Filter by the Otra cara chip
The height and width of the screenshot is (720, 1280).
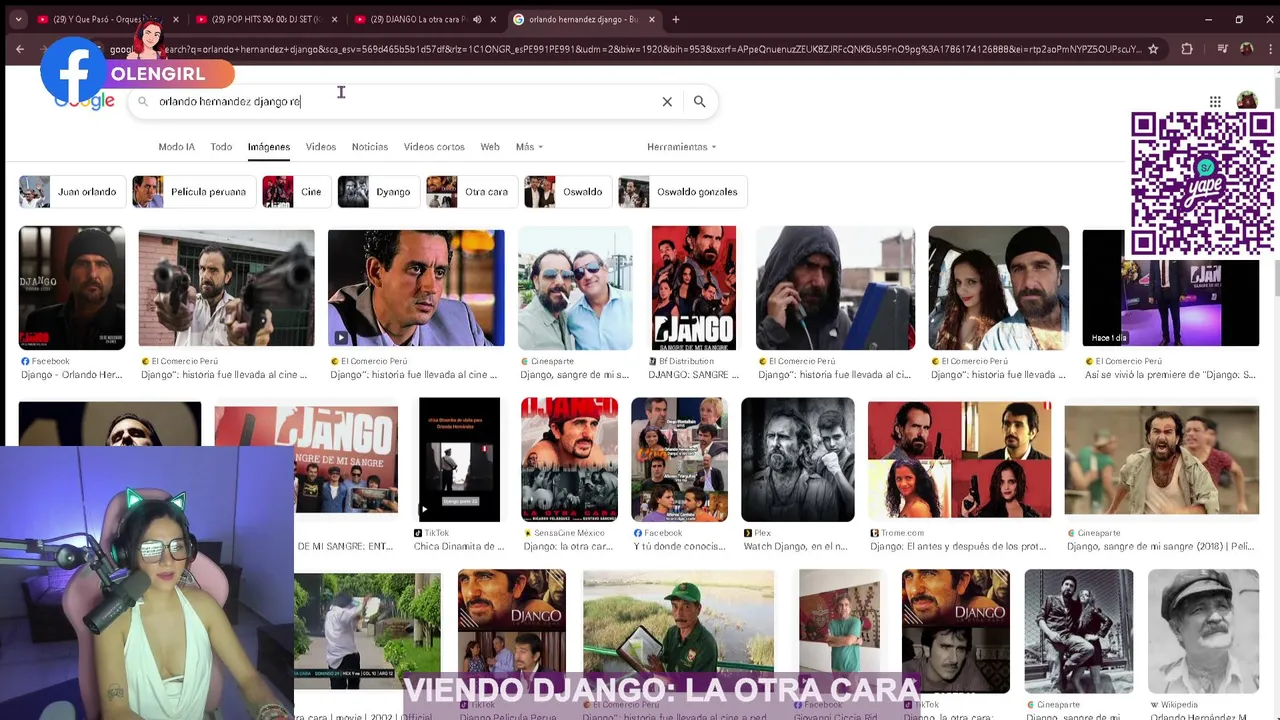tap(471, 192)
